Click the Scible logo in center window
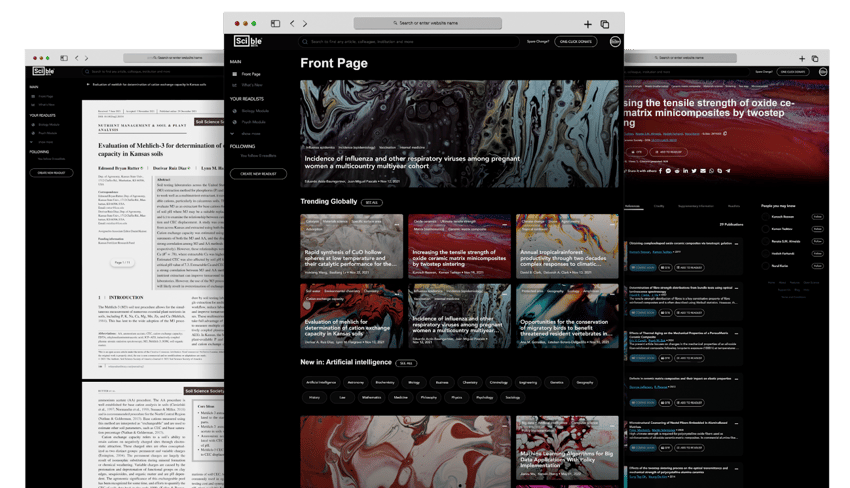The image size is (850, 488). 247,41
